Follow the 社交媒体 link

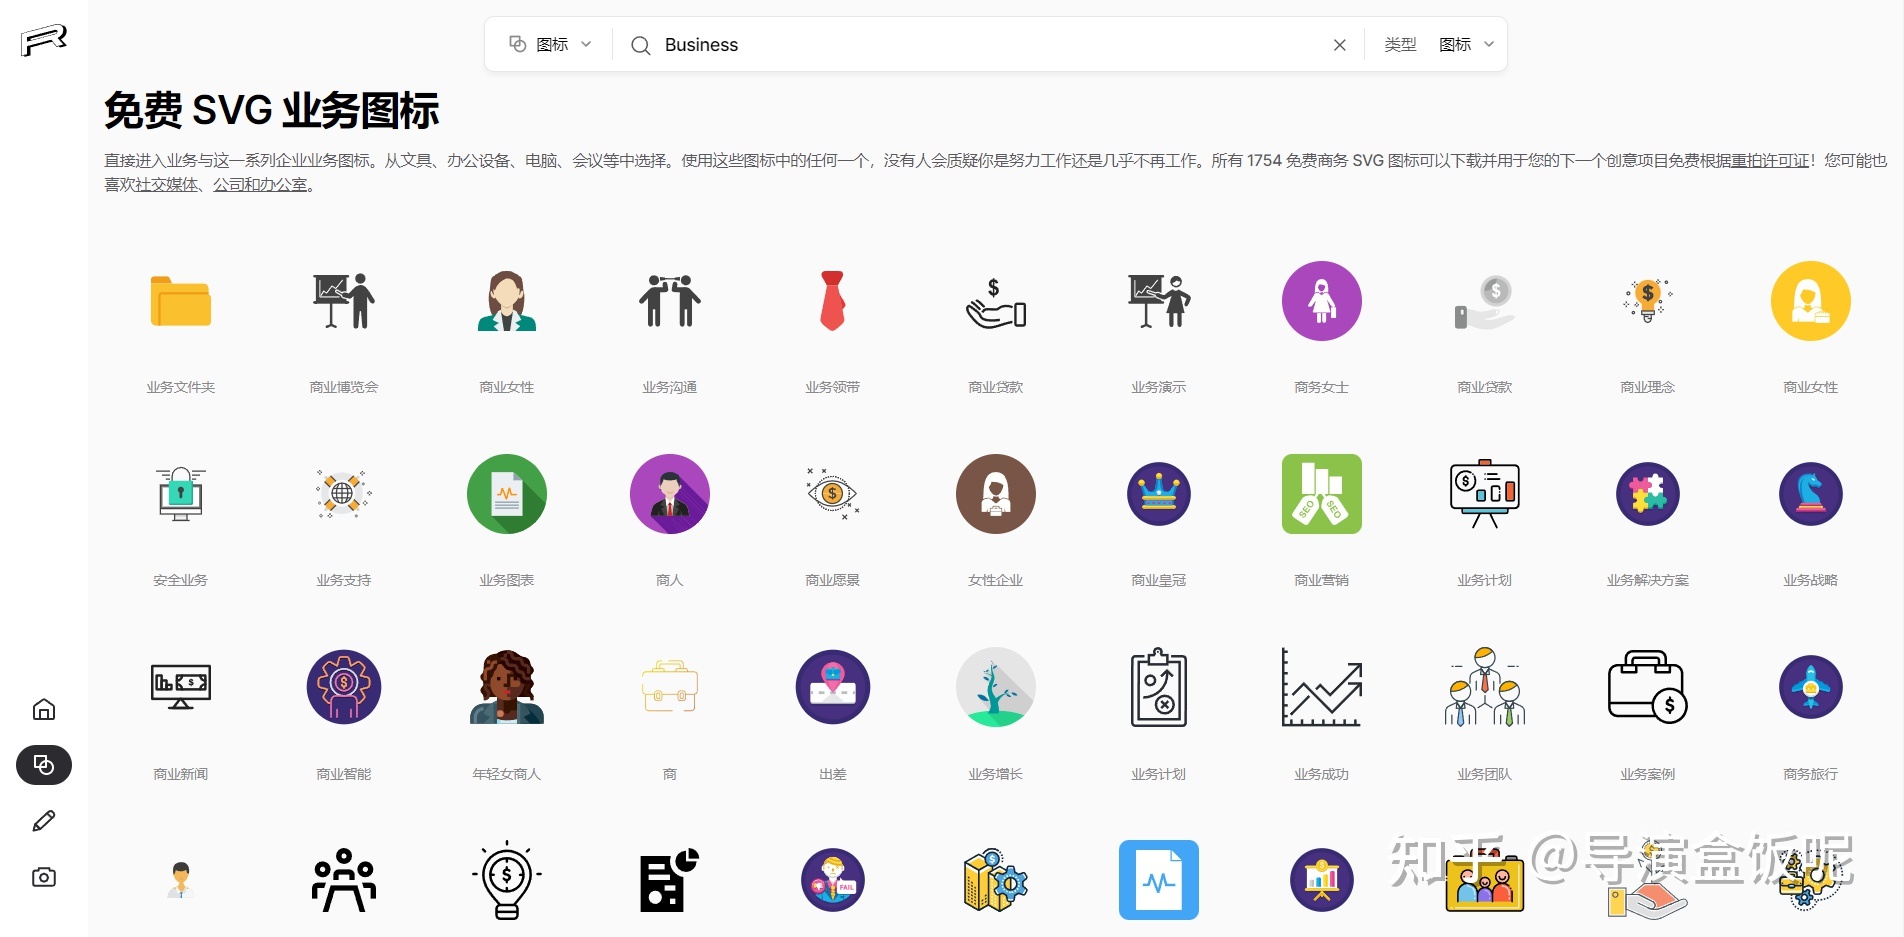[166, 184]
